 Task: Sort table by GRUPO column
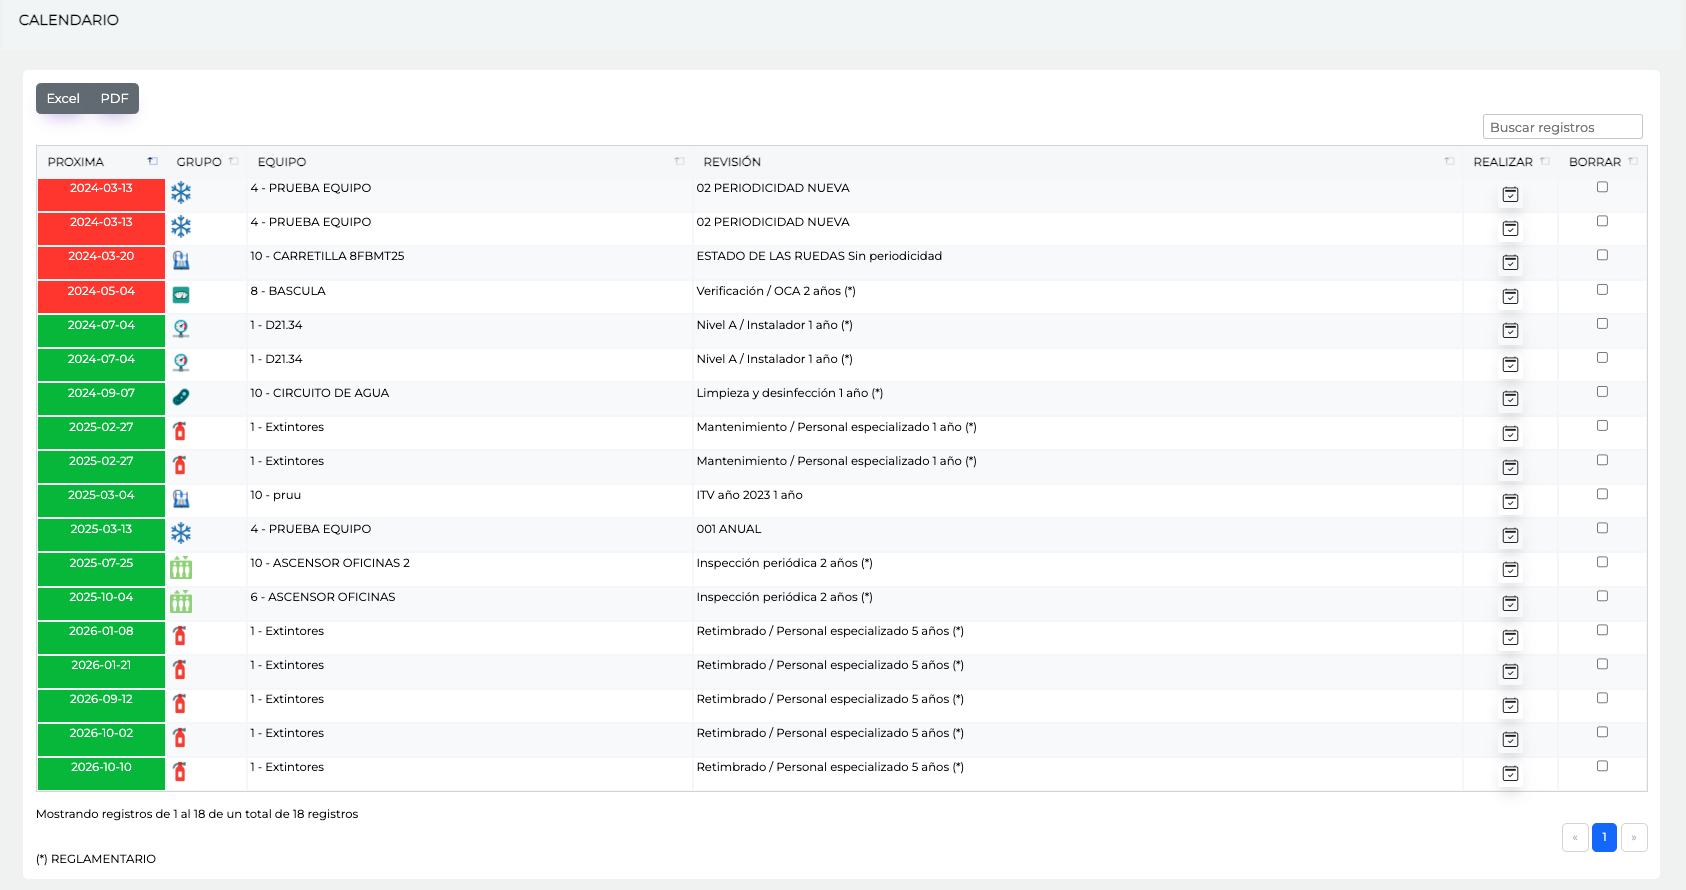click(207, 162)
